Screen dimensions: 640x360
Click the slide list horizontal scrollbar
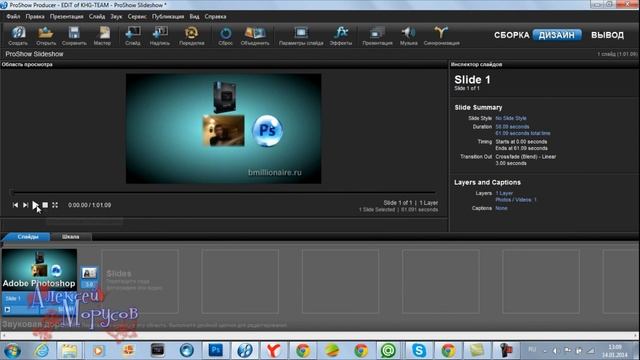[320, 336]
